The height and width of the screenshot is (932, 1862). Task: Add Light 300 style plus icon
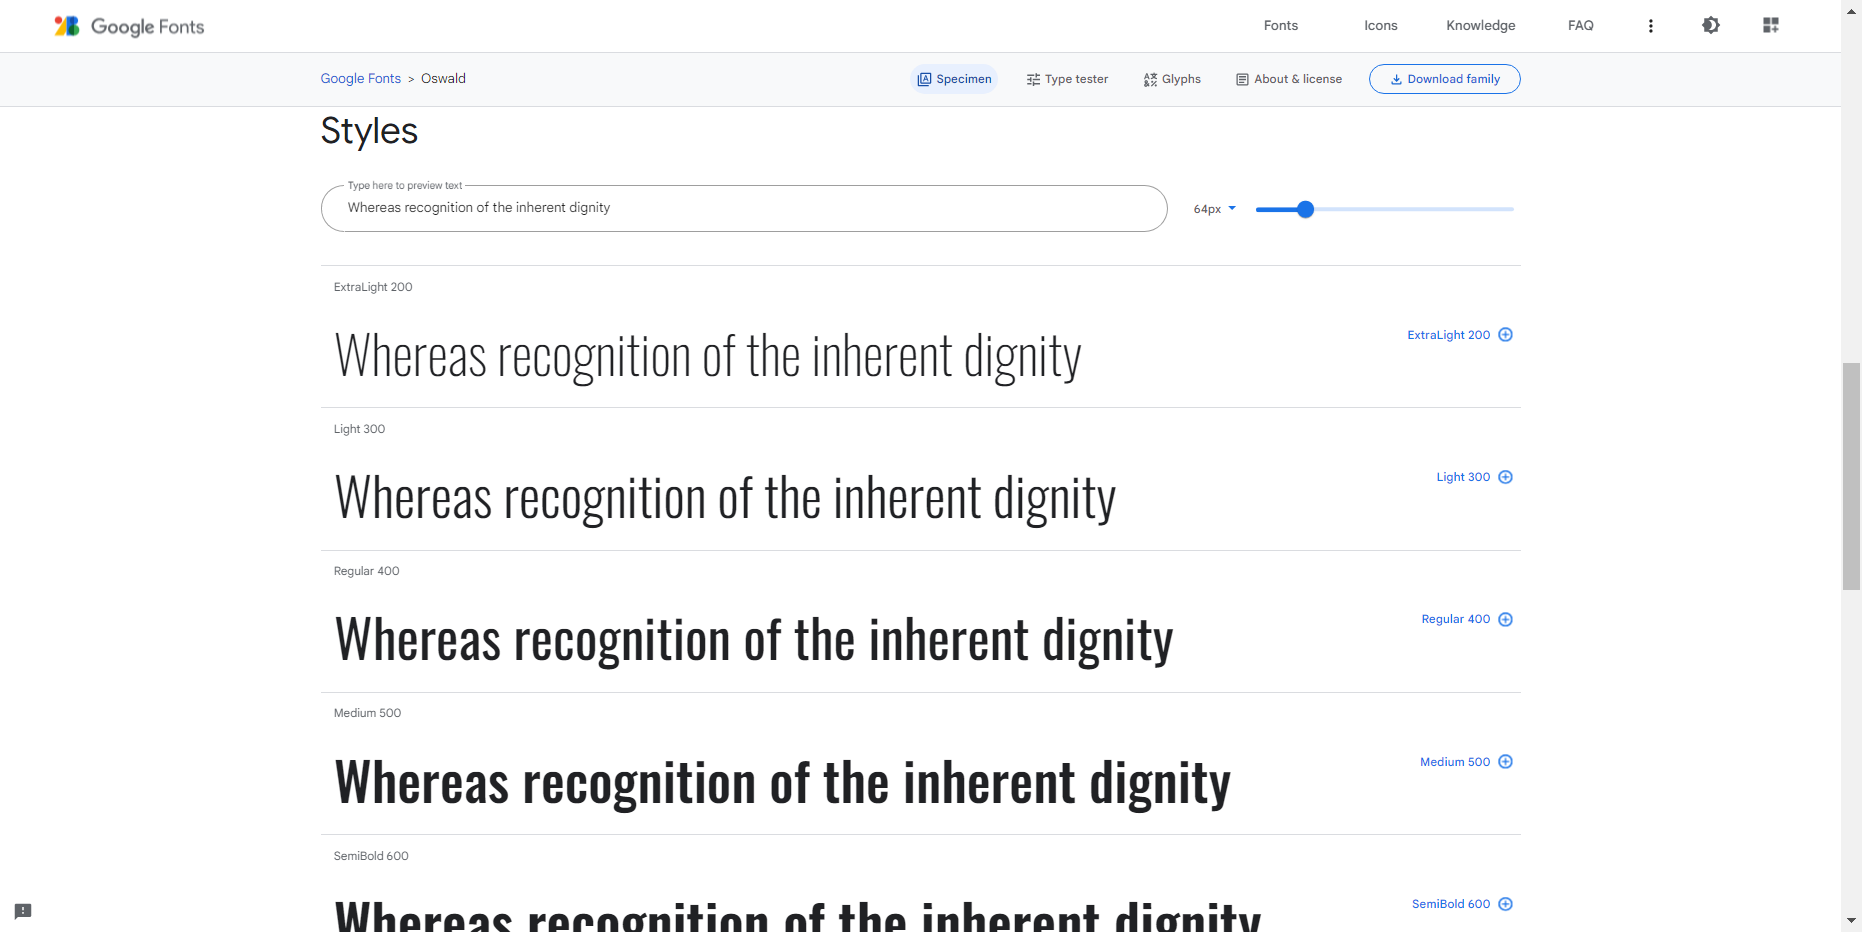coord(1505,477)
